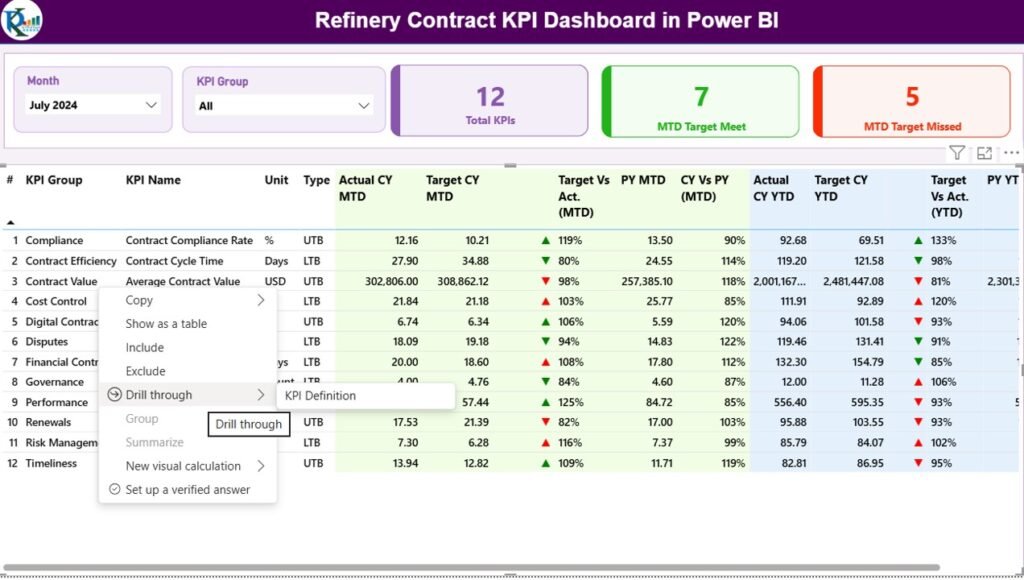Image resolution: width=1024 pixels, height=580 pixels.
Task: Click the MTD Target Missed card
Action: click(912, 101)
